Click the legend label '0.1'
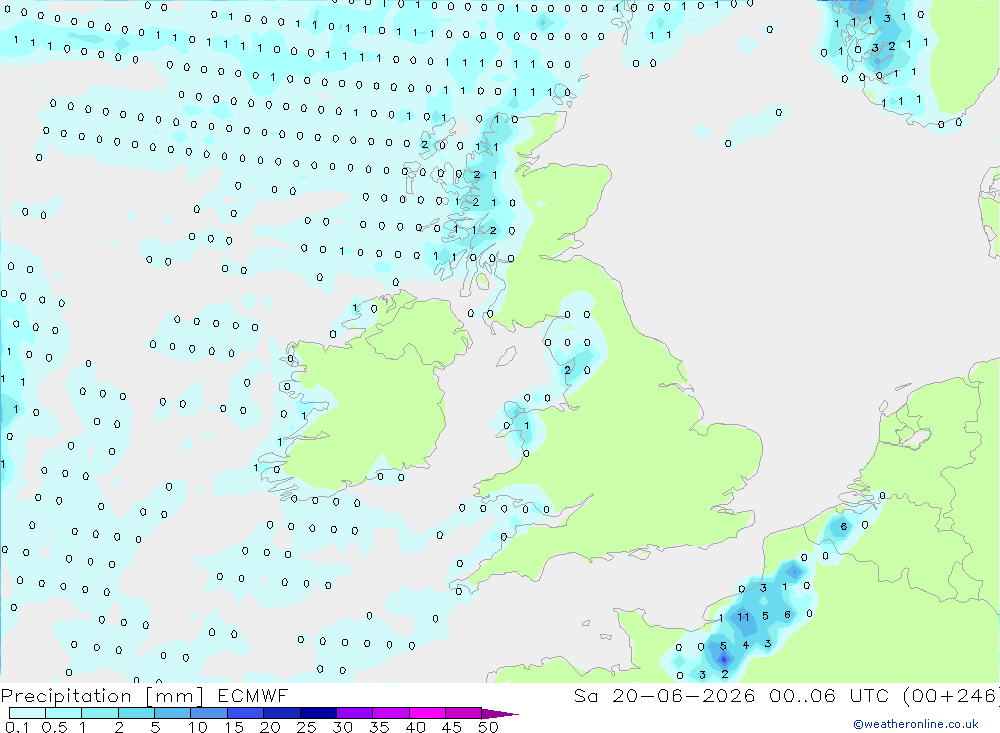This screenshot has width=1000, height=733. (x=17, y=727)
